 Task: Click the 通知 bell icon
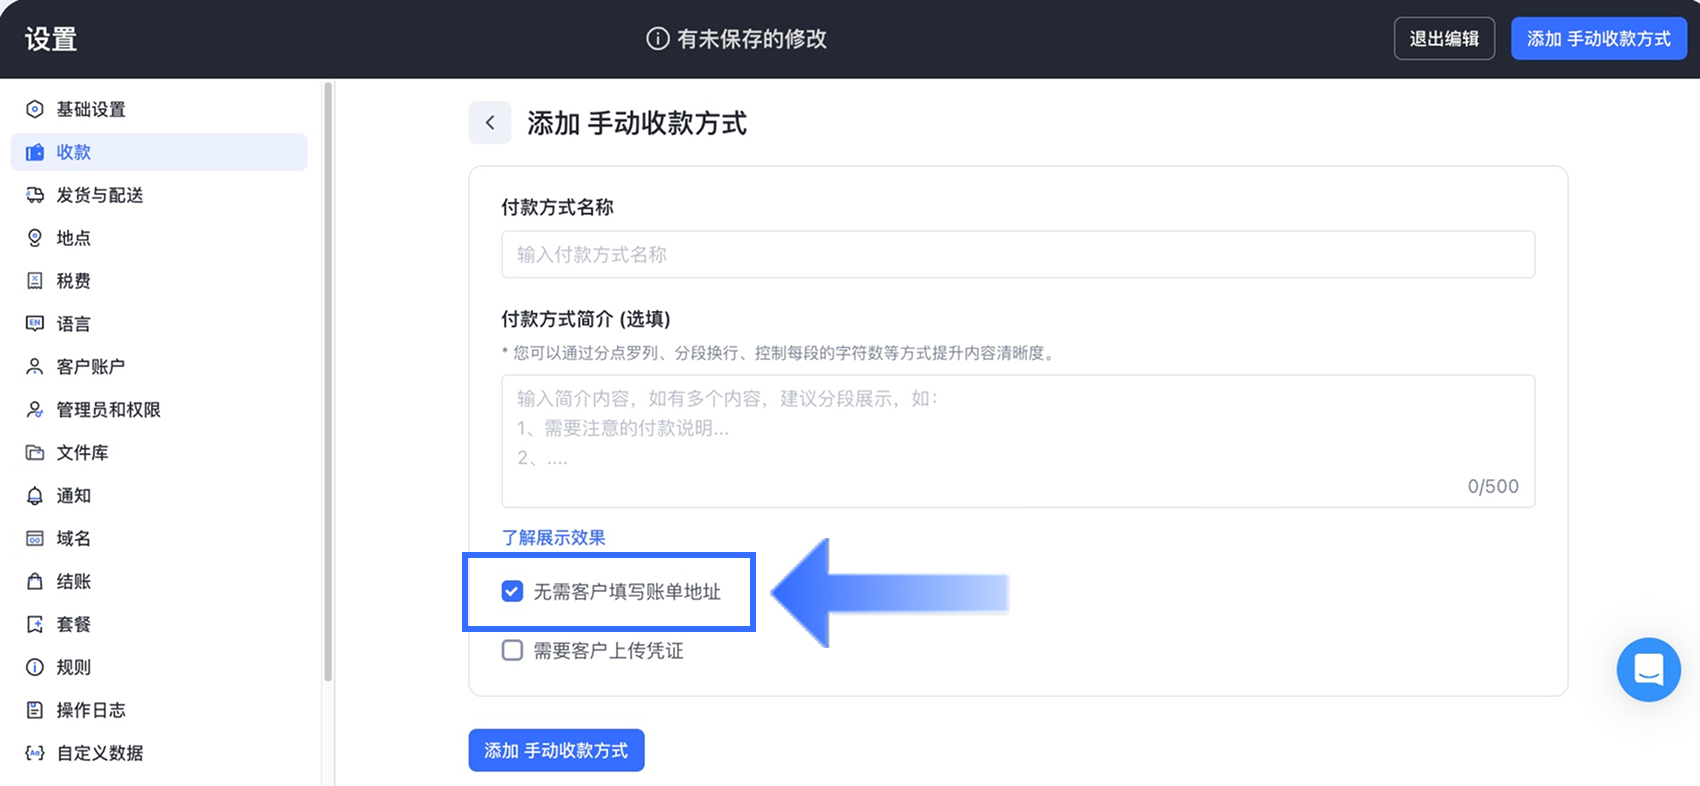(35, 496)
